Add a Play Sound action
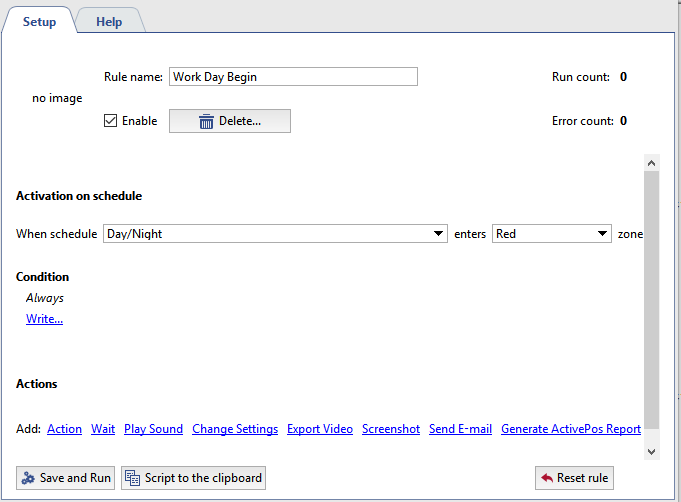Viewport: 681px width, 502px height. [x=153, y=429]
